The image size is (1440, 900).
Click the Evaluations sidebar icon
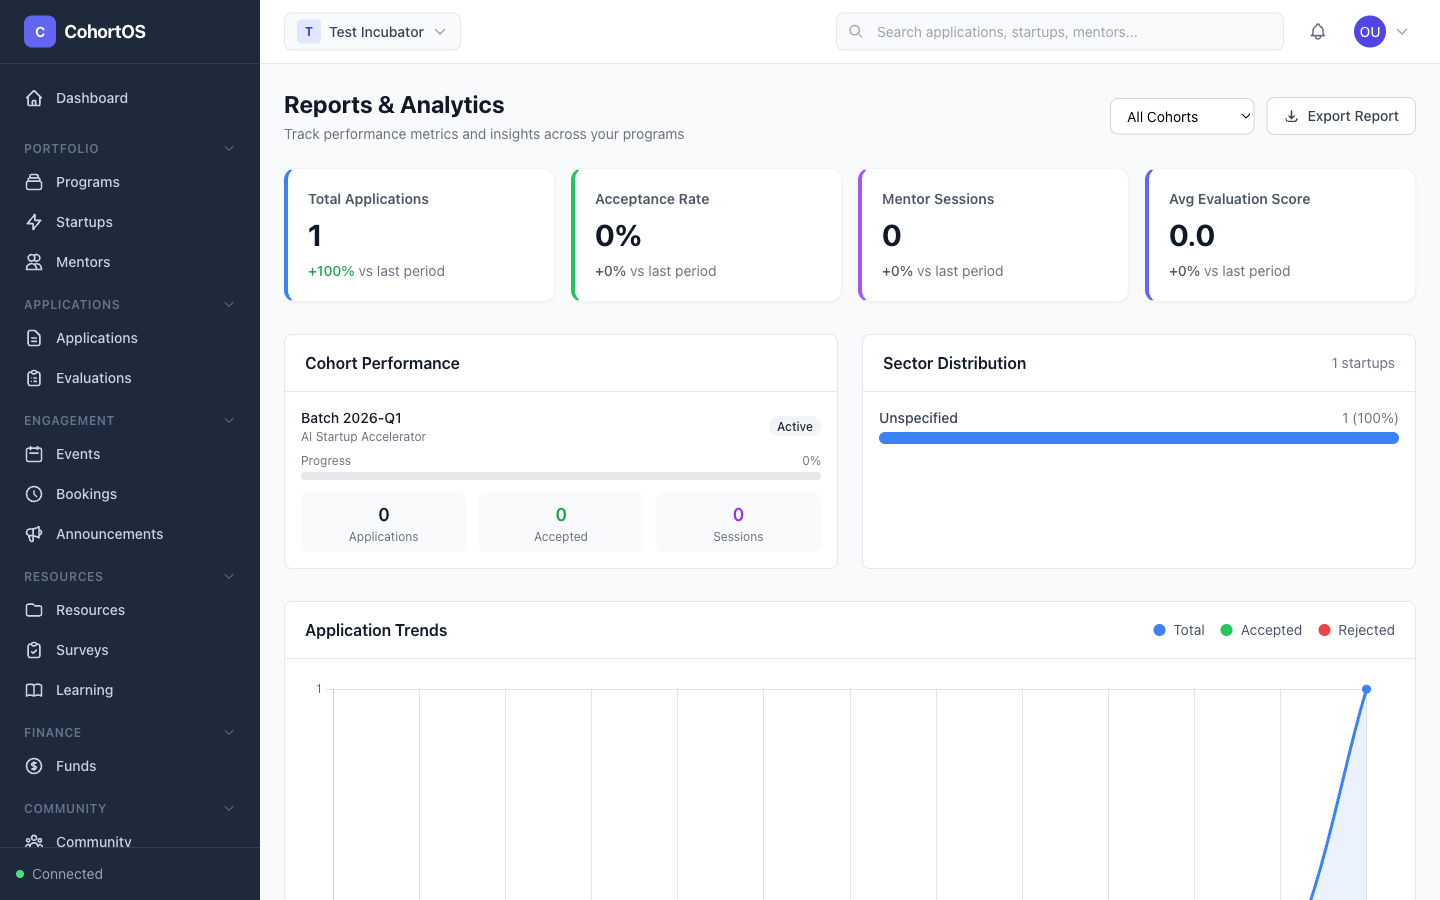click(x=34, y=377)
